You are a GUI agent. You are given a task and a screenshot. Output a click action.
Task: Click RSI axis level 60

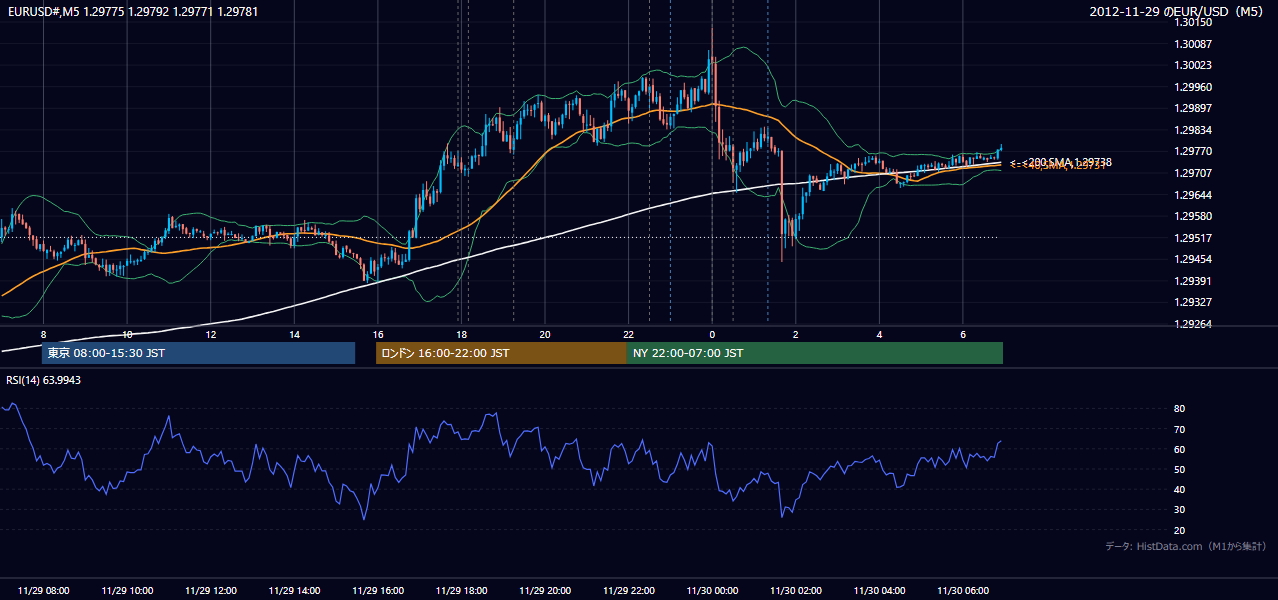(x=1179, y=449)
